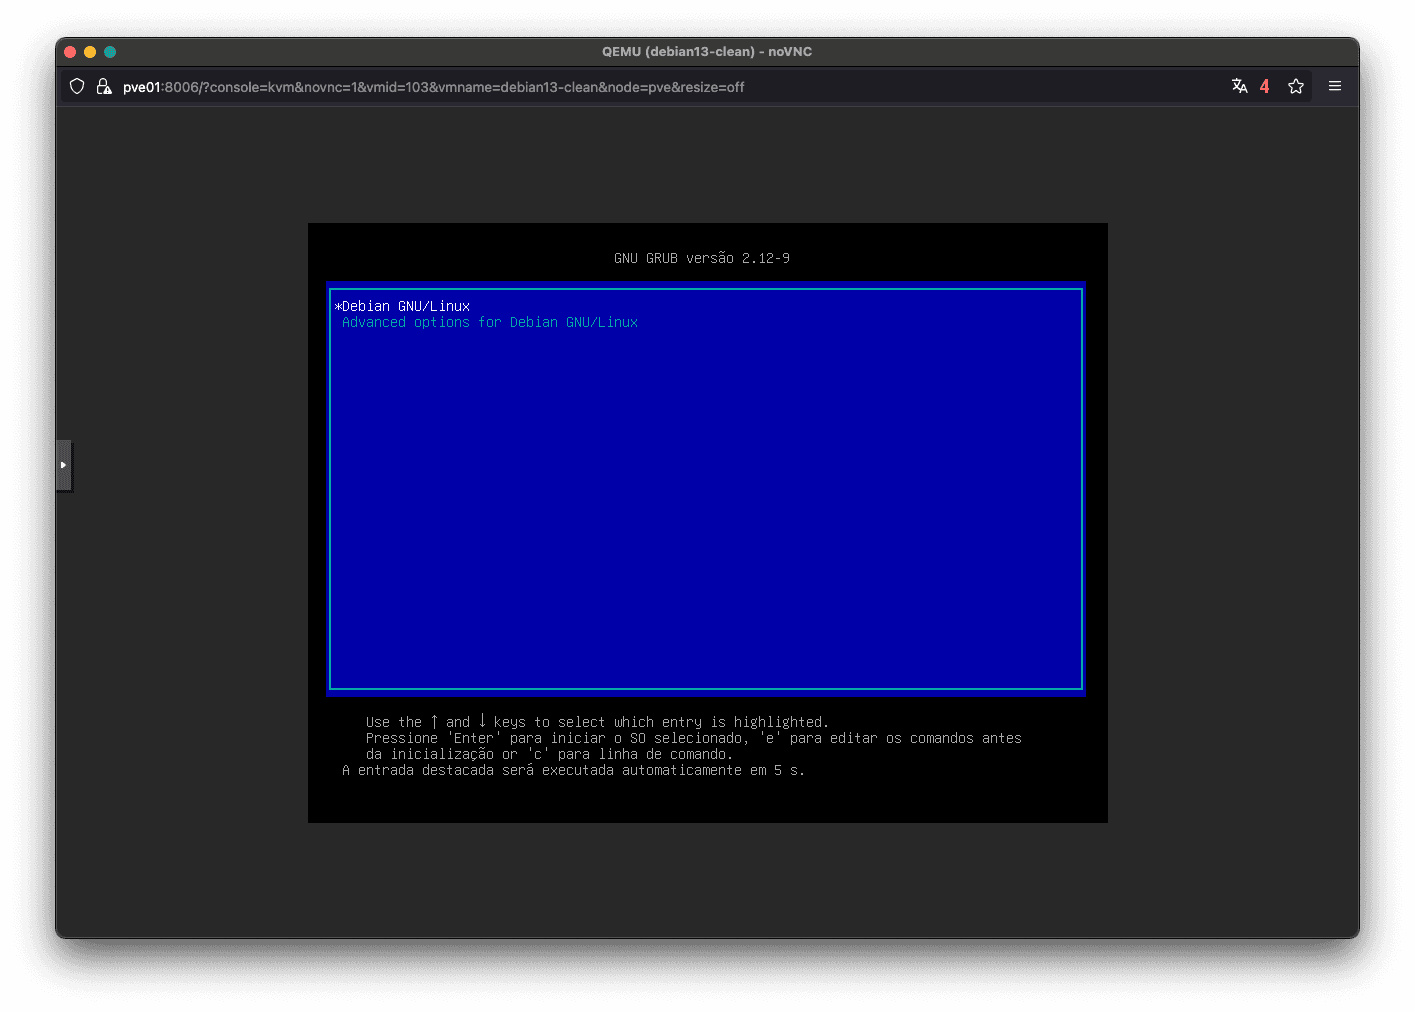Select the Debian GNU/Linux boot entry

point(706,306)
